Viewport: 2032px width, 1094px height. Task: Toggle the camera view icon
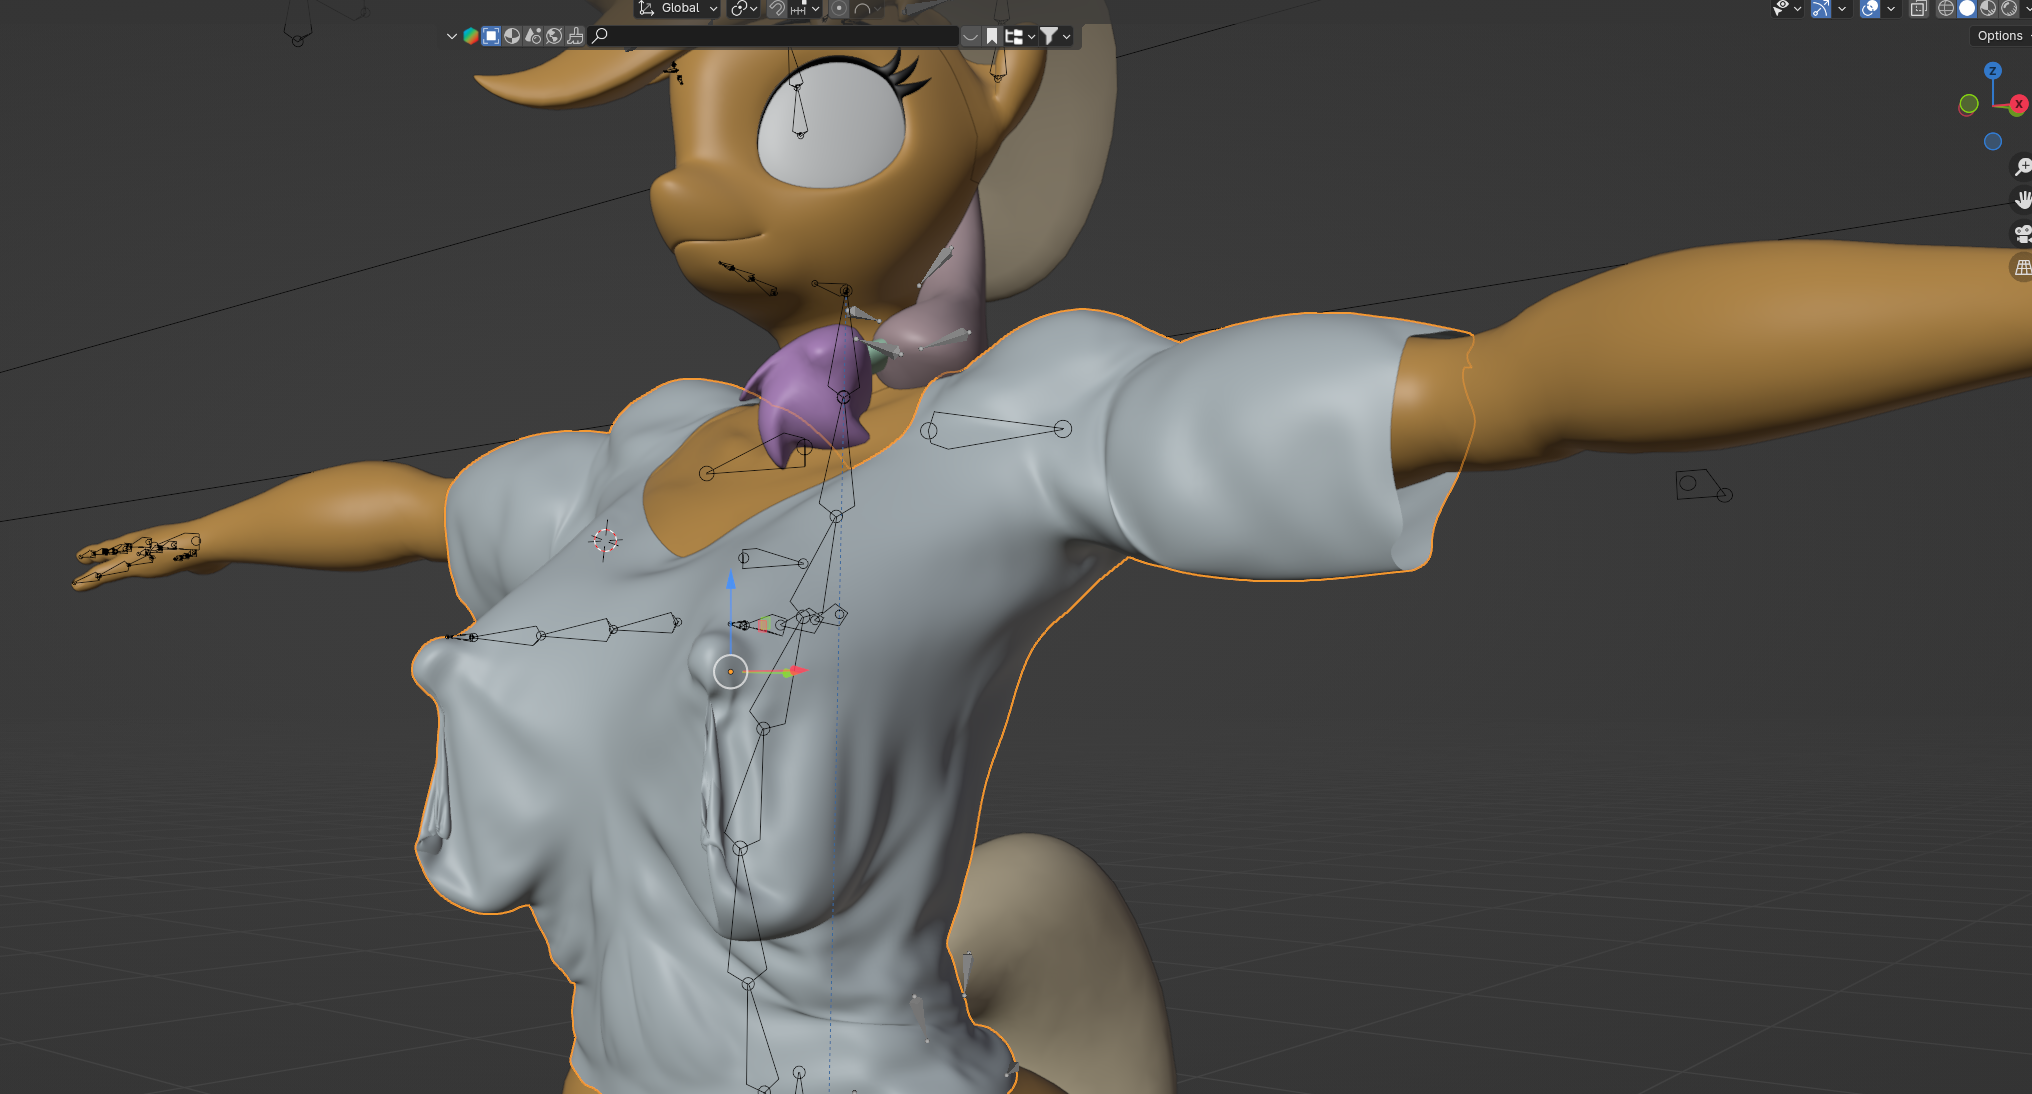[x=2022, y=234]
